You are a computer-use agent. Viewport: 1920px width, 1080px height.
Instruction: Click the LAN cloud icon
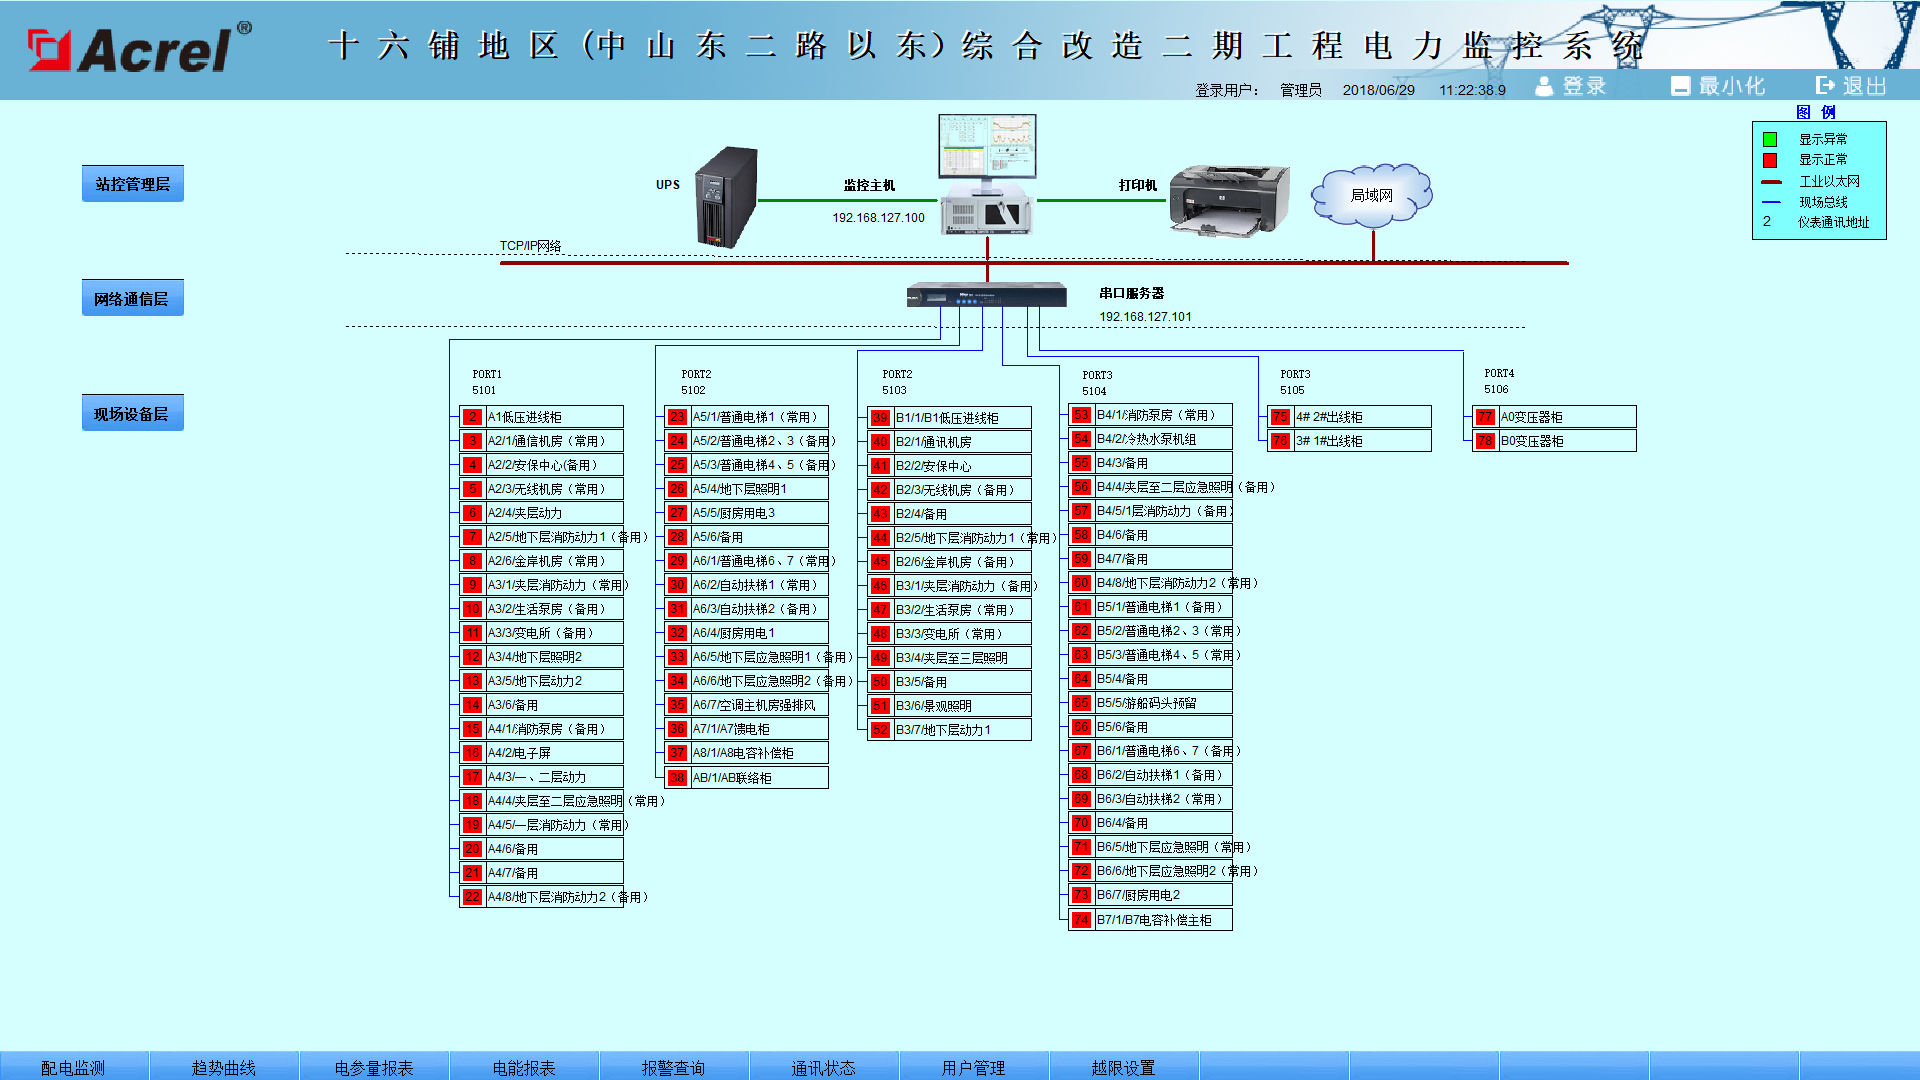[1372, 195]
